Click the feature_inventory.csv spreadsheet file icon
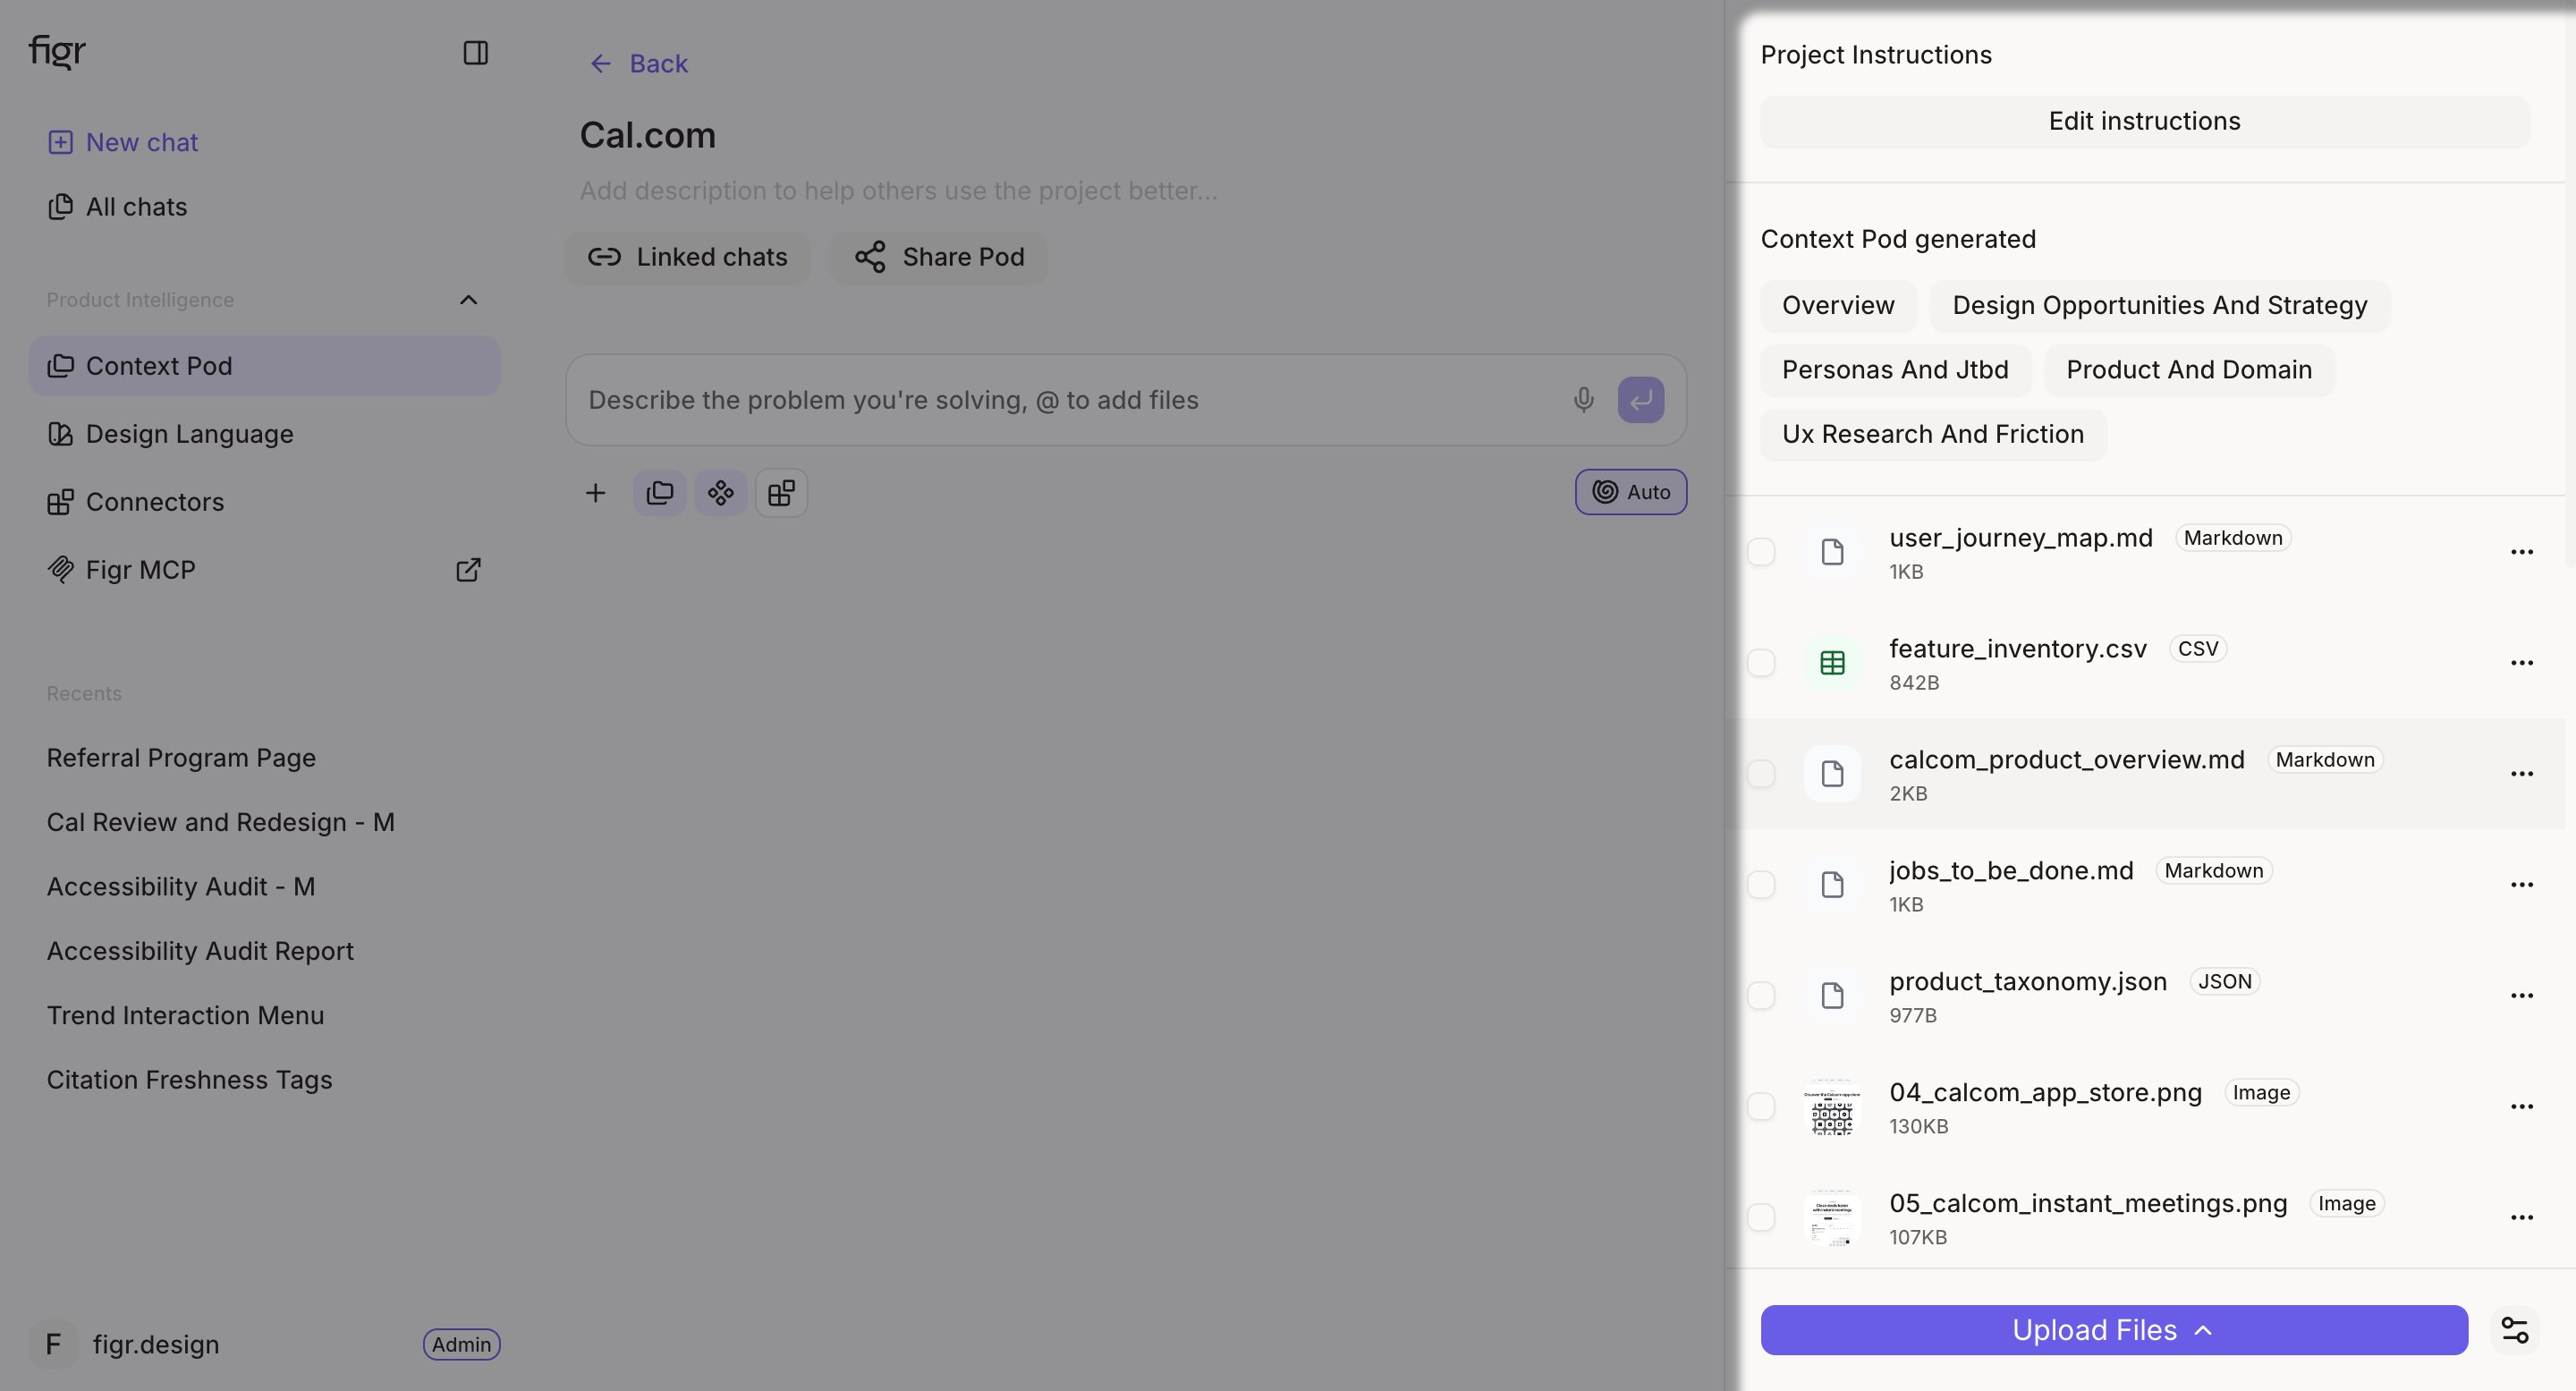The image size is (2576, 1391). click(x=1832, y=663)
